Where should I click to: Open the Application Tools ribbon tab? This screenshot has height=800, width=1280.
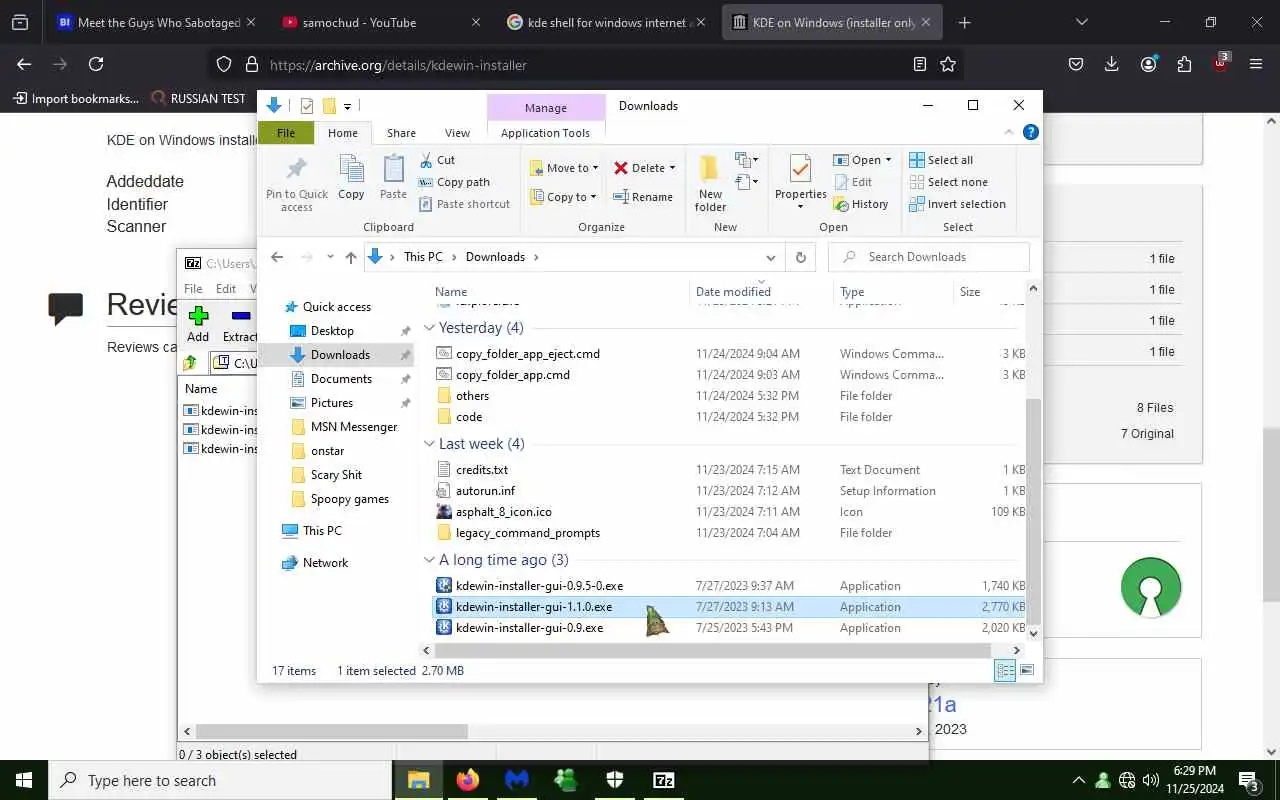click(545, 133)
